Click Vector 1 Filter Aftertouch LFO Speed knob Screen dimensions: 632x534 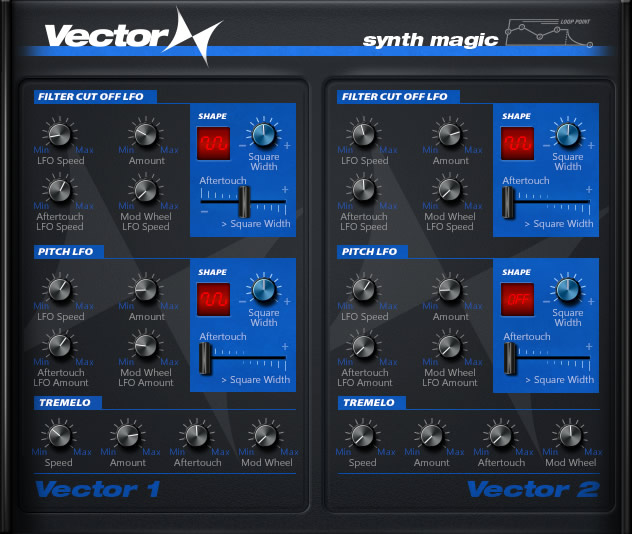(60, 190)
